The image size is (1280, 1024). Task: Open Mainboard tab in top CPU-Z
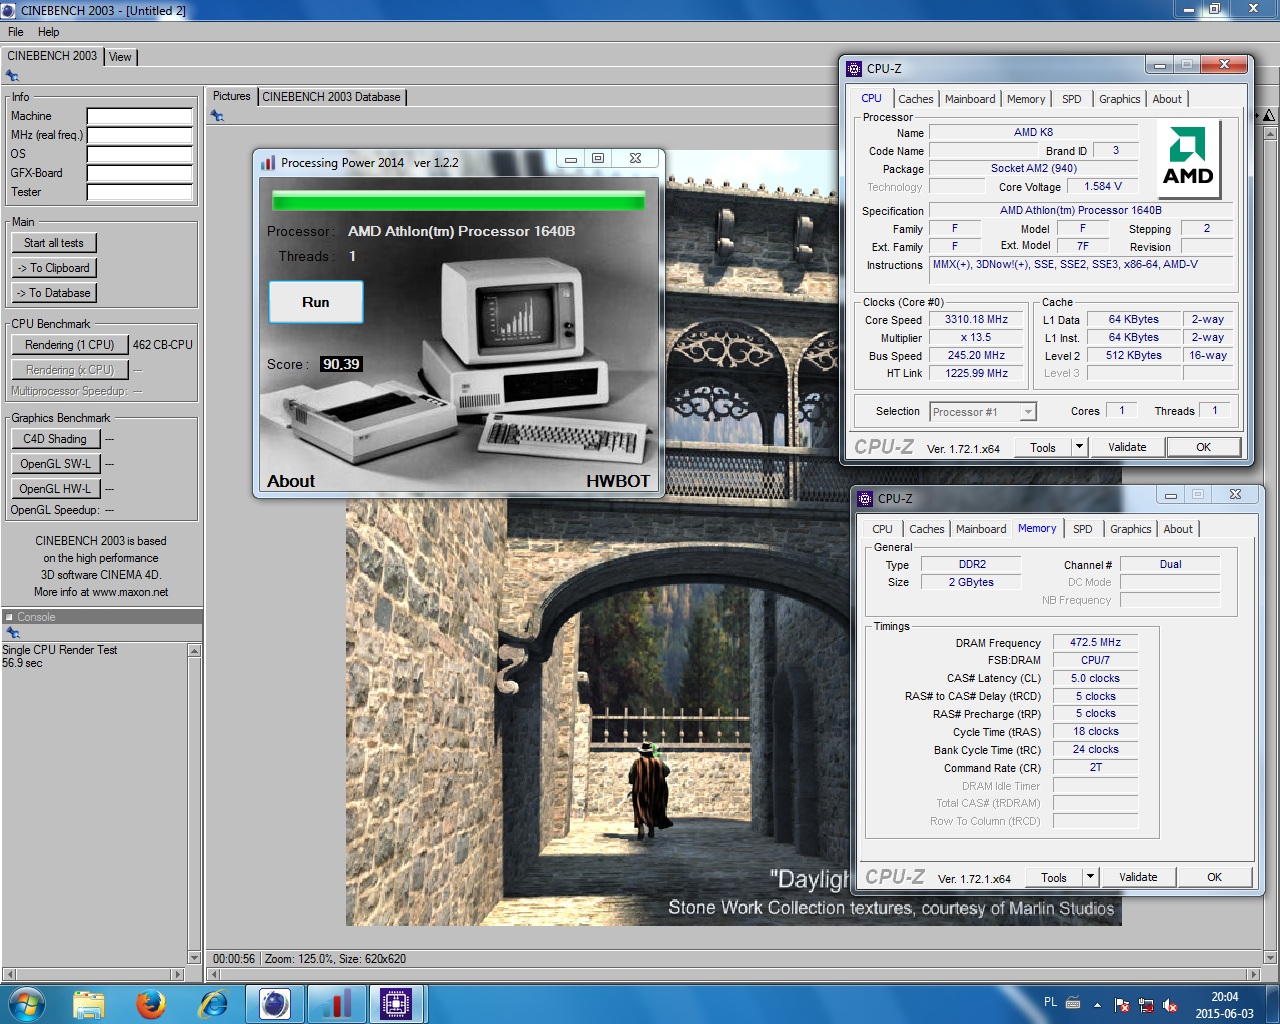(x=970, y=99)
